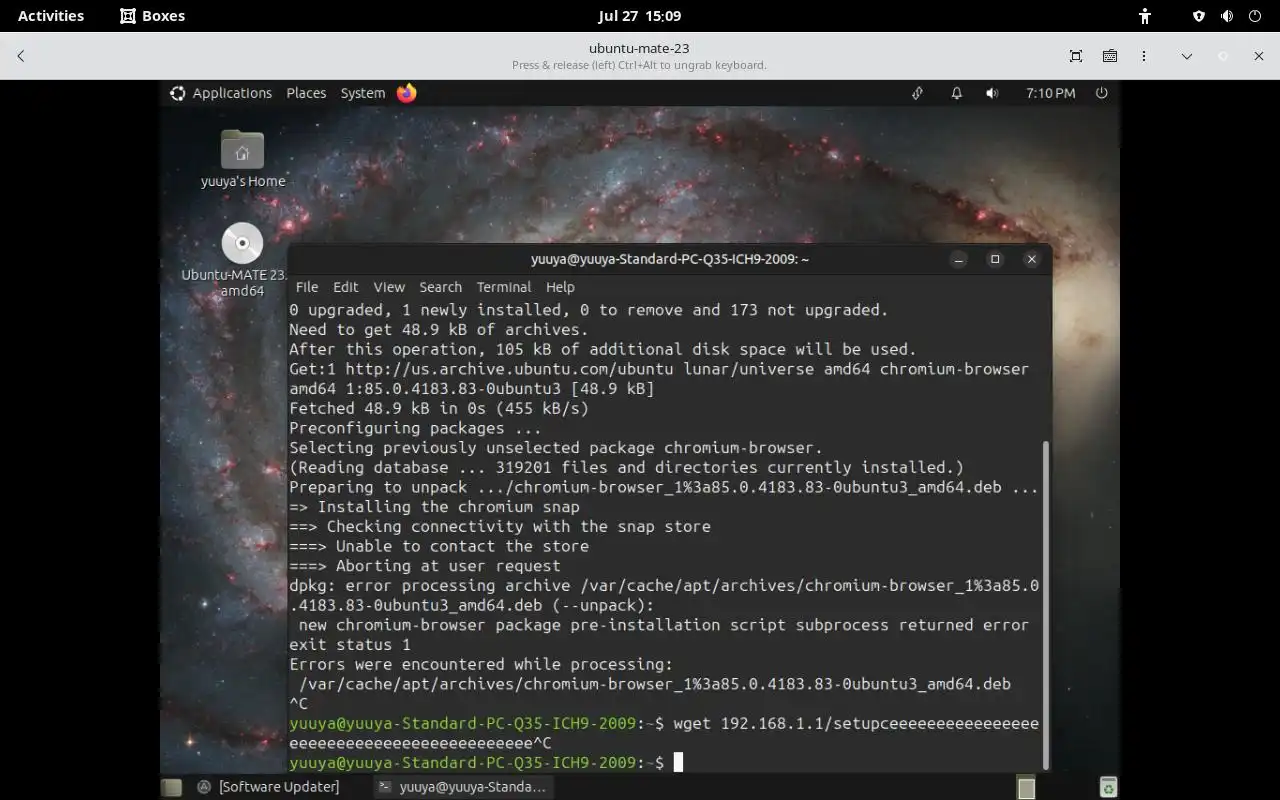Open terminal Search menu

coord(441,287)
